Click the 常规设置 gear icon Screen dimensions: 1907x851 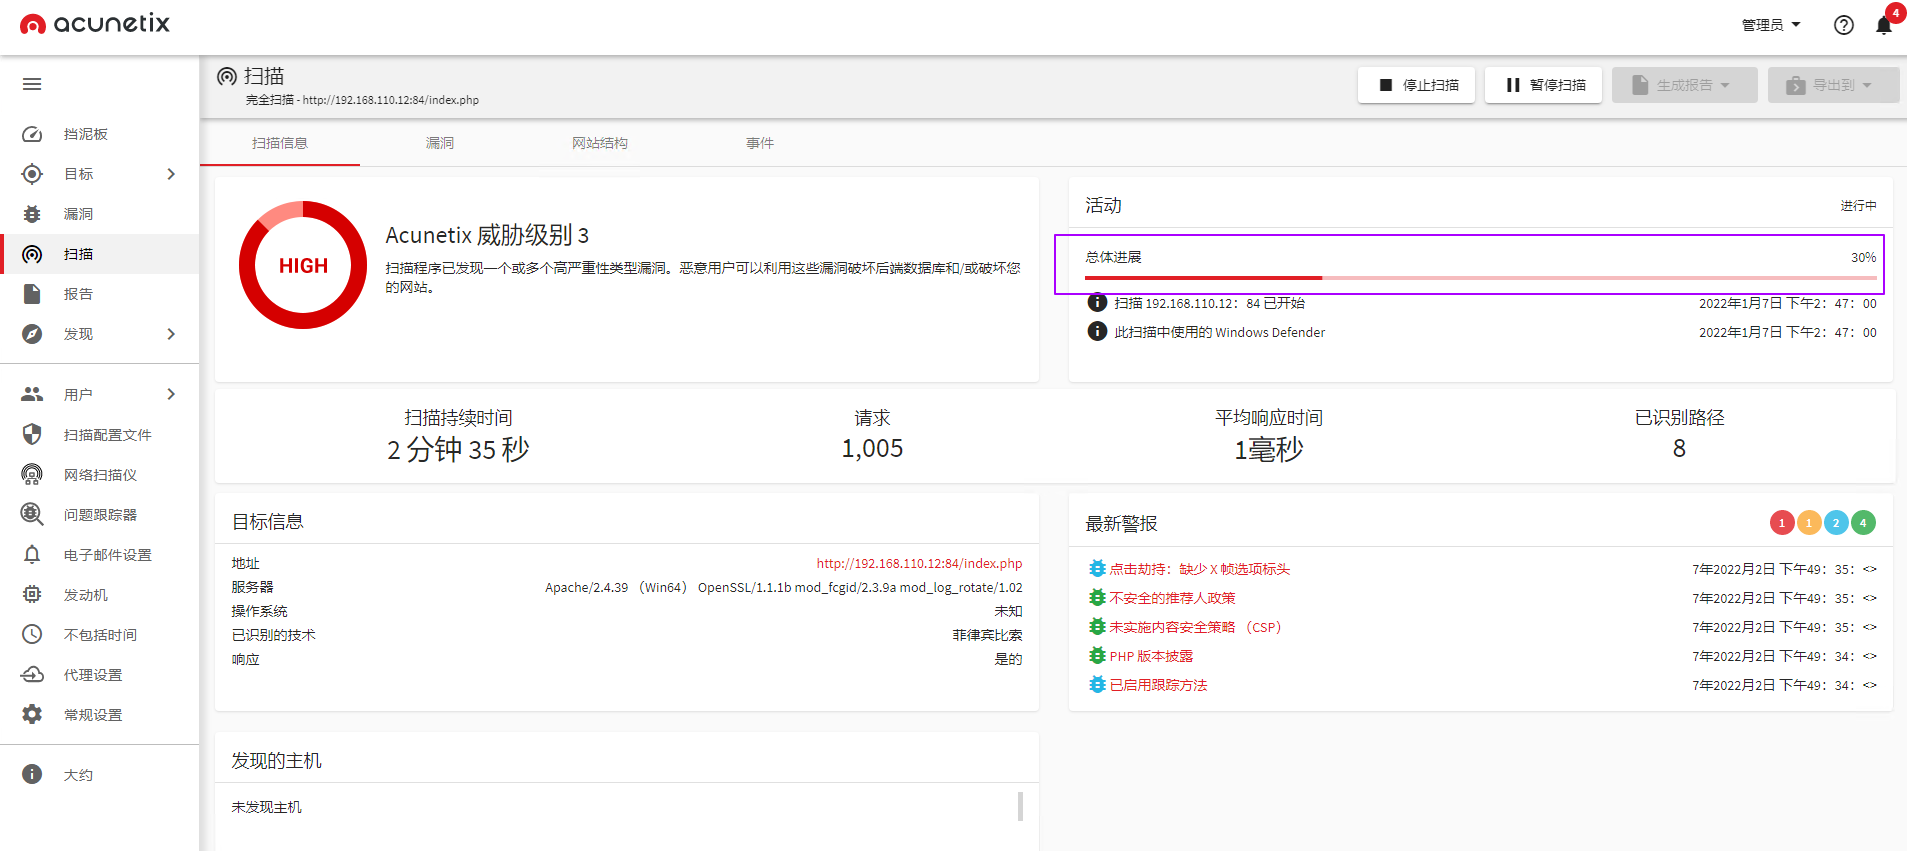(x=32, y=714)
